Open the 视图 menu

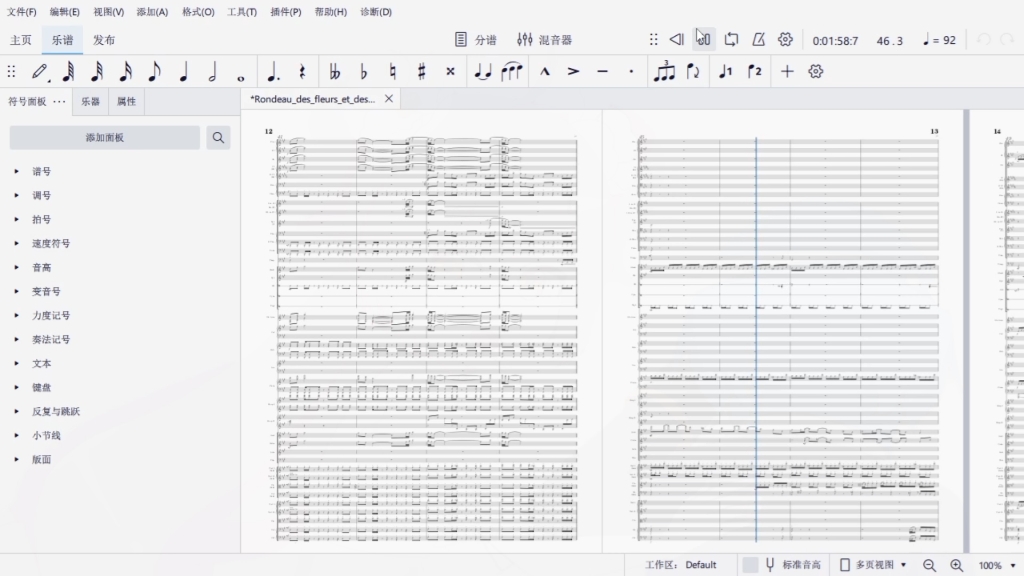pos(108,12)
